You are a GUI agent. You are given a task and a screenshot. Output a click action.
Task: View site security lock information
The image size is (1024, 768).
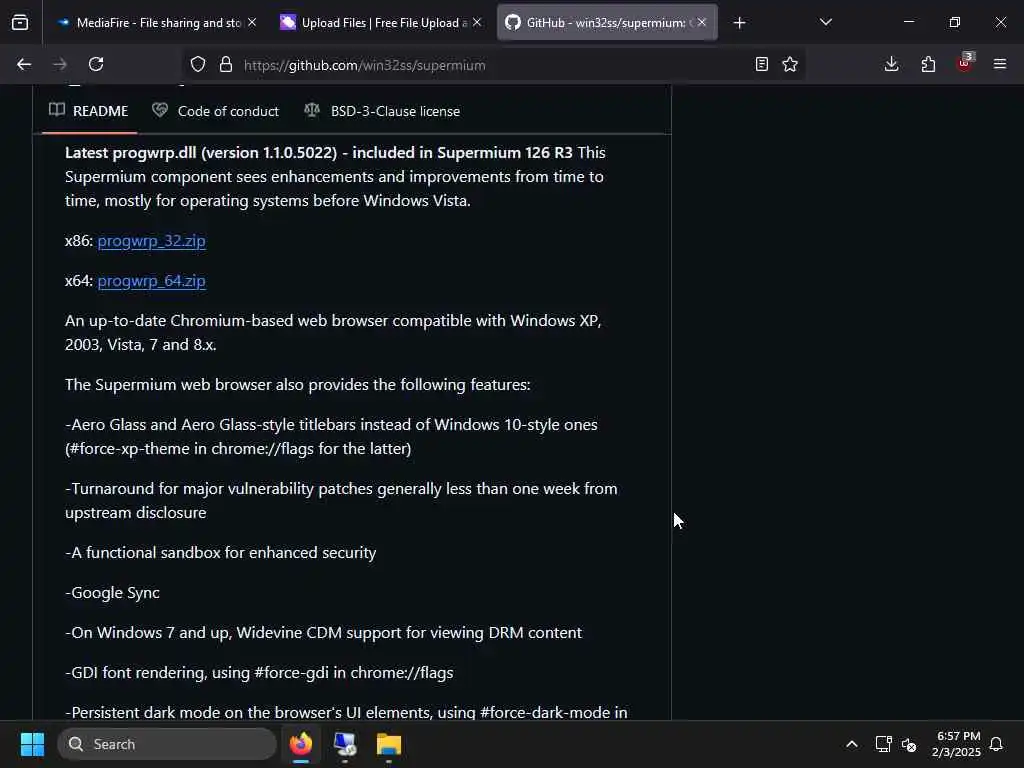pyautogui.click(x=226, y=64)
